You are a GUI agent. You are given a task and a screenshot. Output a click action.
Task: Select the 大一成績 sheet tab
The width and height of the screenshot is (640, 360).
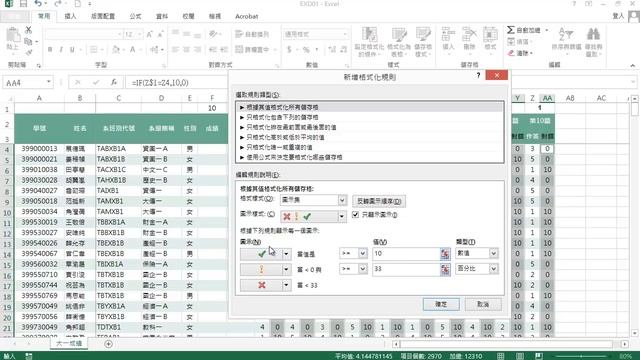(x=69, y=344)
